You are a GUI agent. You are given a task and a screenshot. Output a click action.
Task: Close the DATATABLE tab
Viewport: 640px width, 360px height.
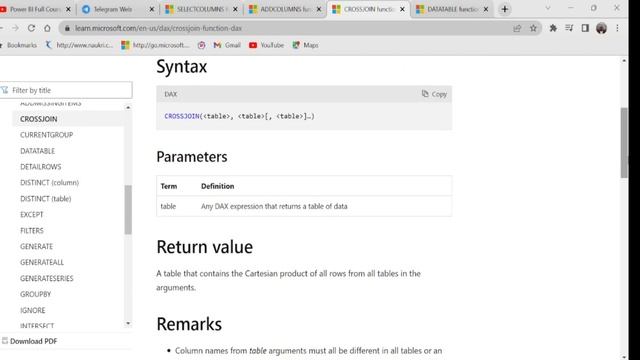point(486,9)
